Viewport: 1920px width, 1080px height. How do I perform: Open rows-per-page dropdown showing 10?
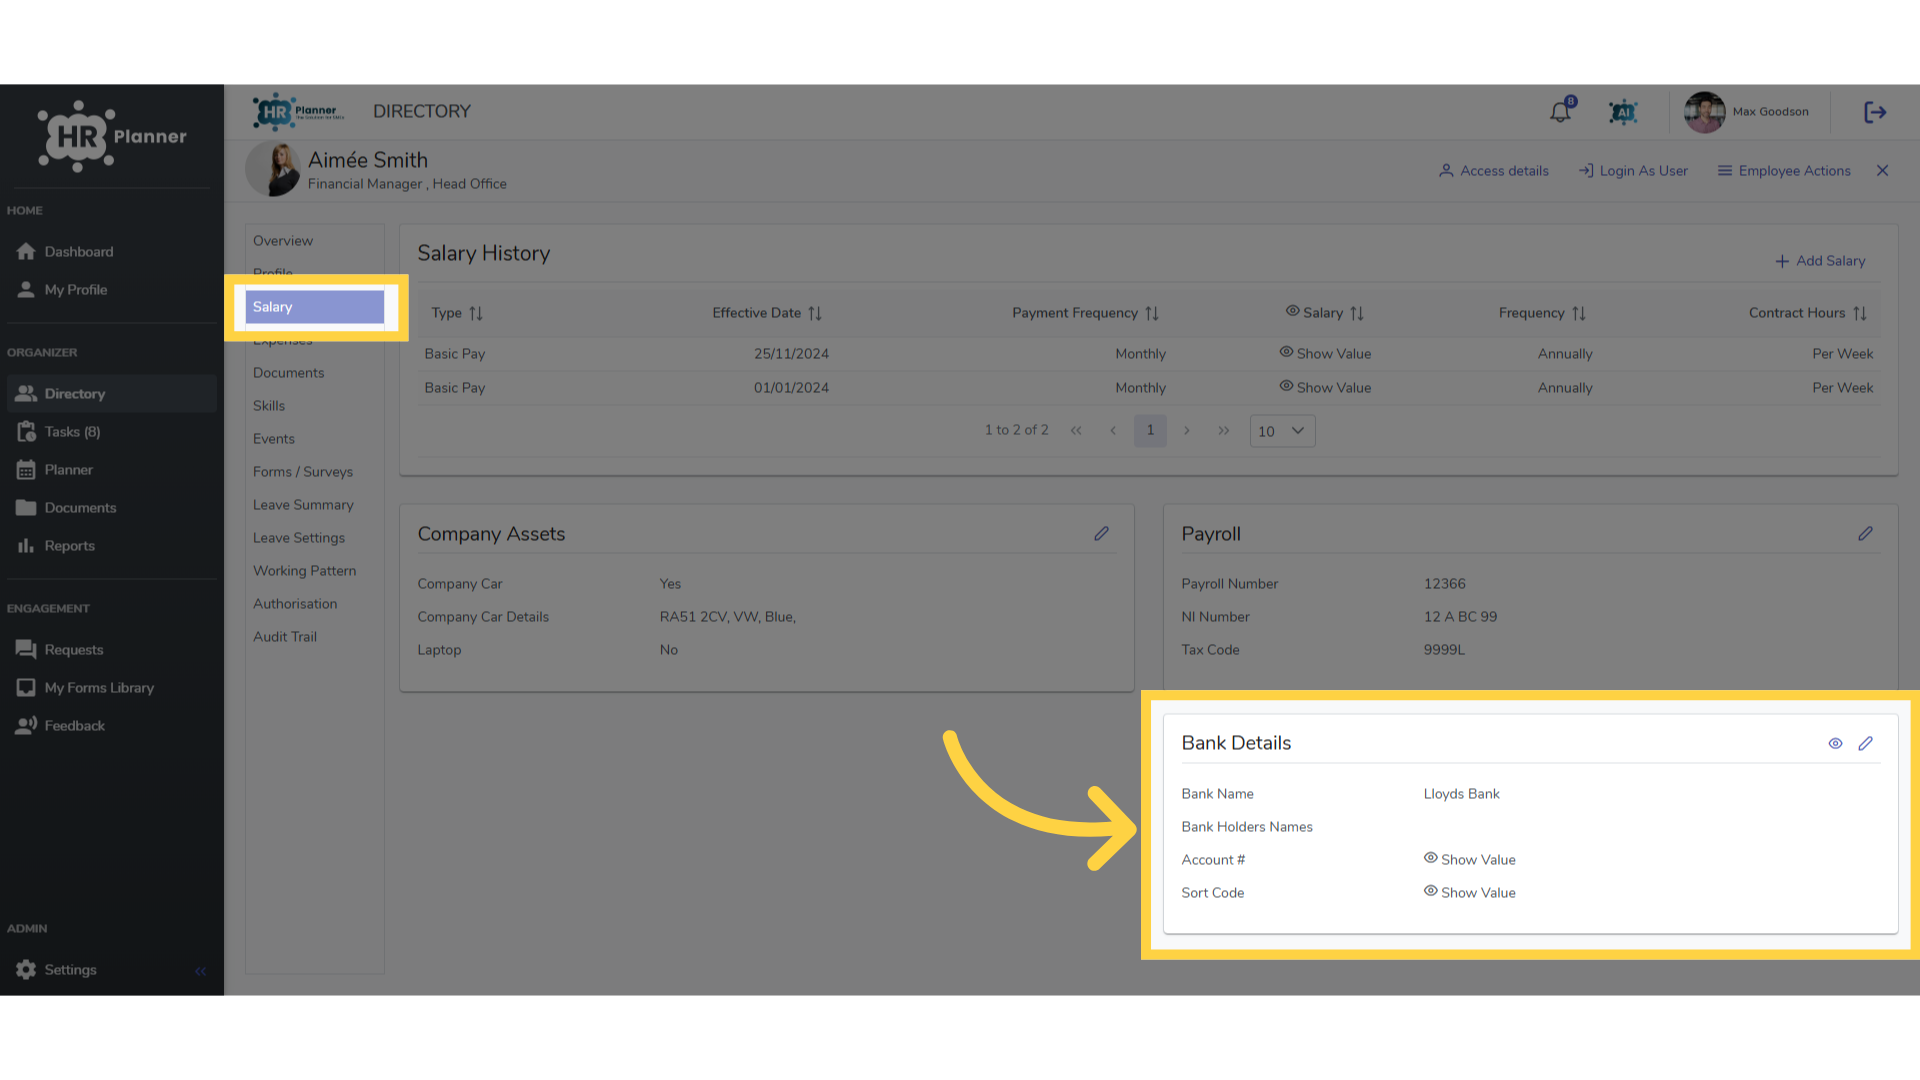click(1282, 431)
